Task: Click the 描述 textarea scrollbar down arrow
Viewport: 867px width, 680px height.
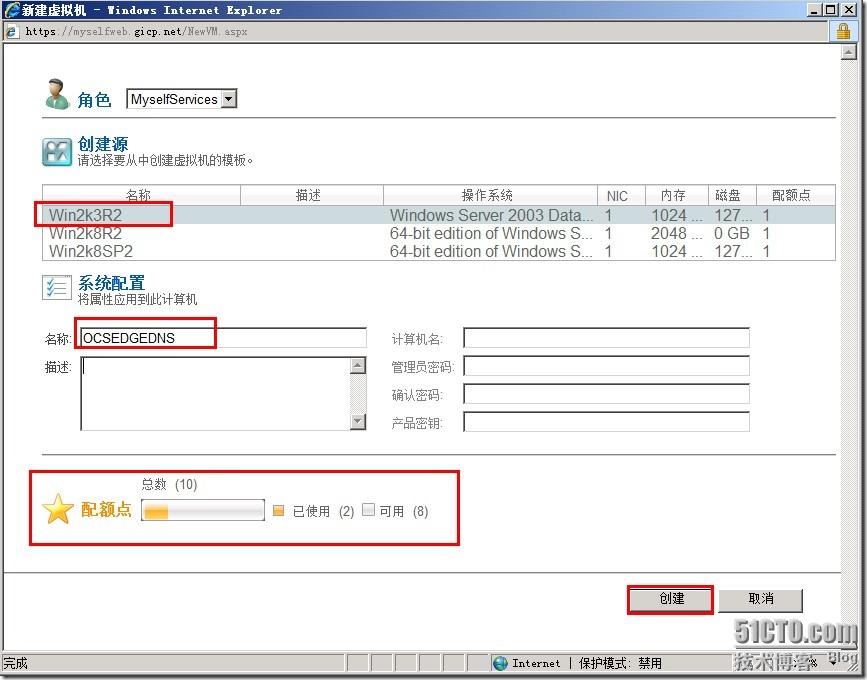Action: 357,422
